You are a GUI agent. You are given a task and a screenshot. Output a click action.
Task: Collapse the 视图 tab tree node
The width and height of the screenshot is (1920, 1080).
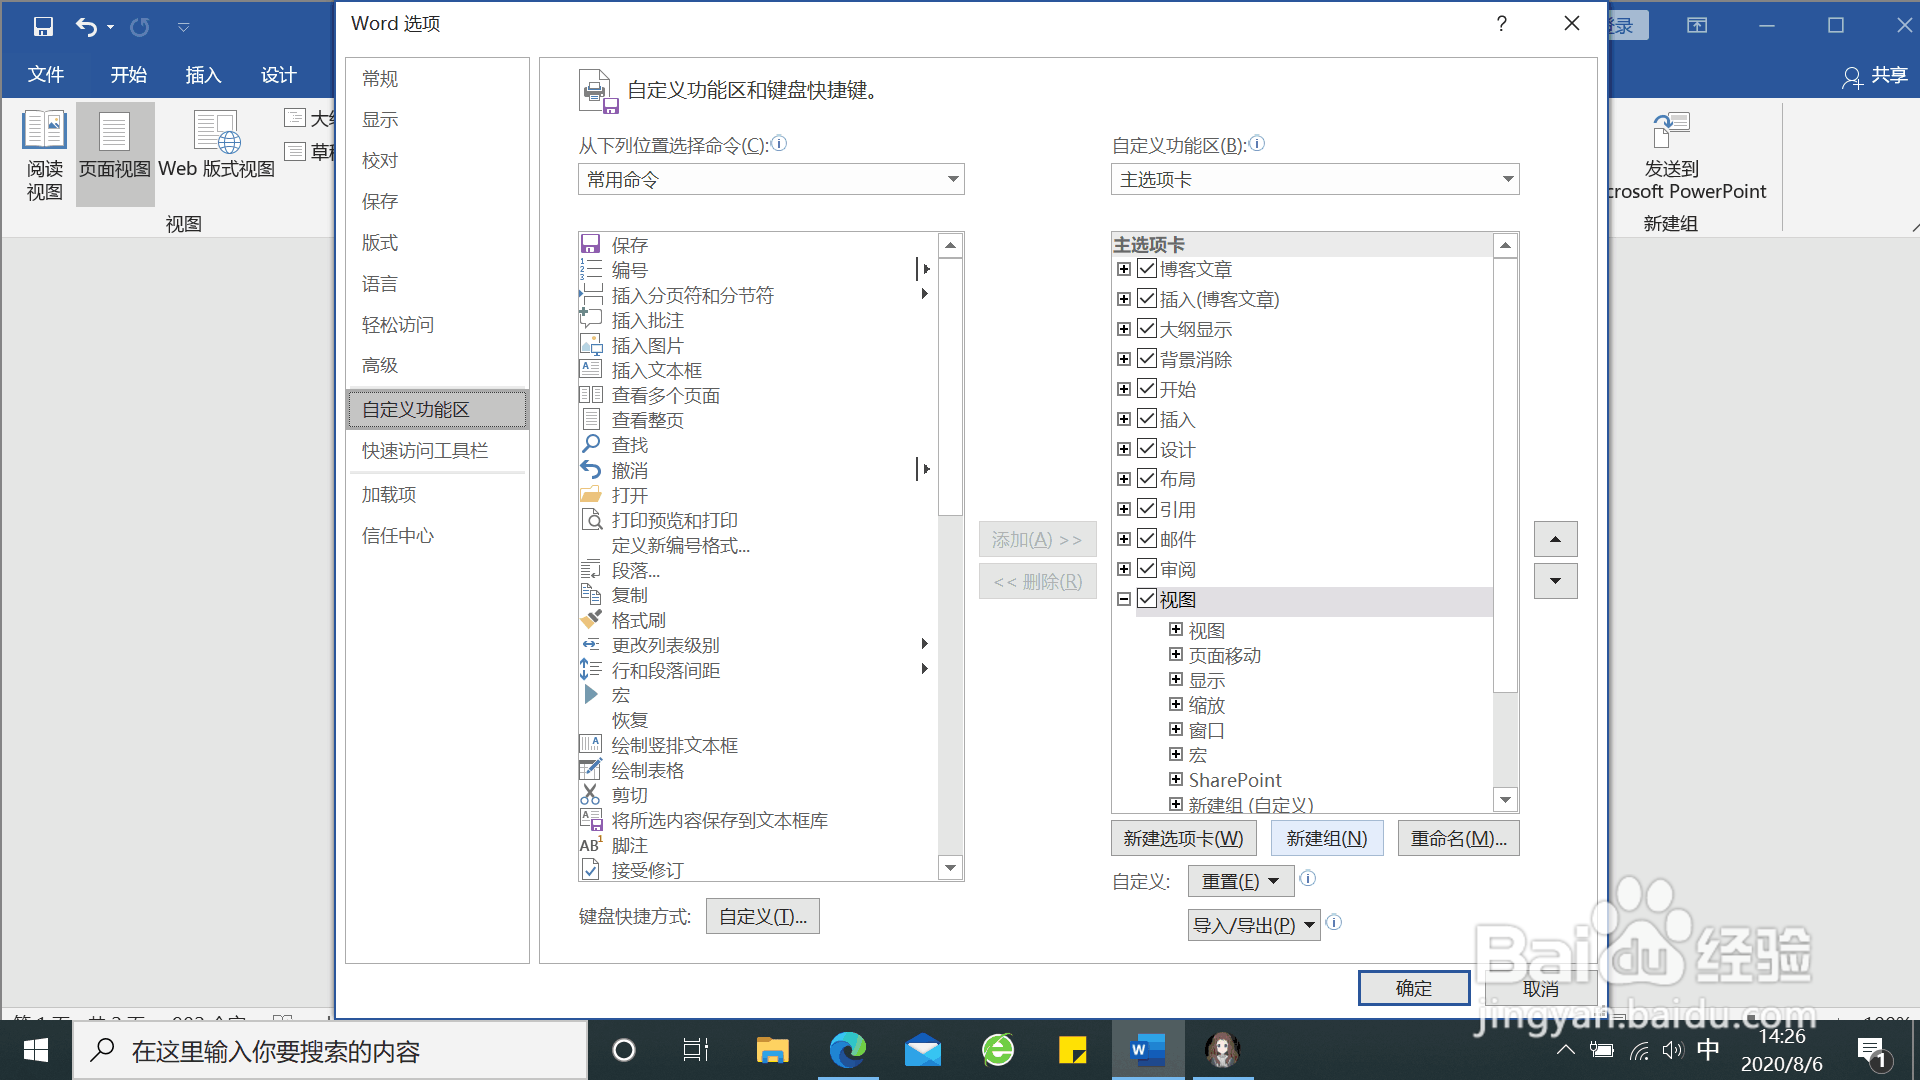(x=1124, y=599)
